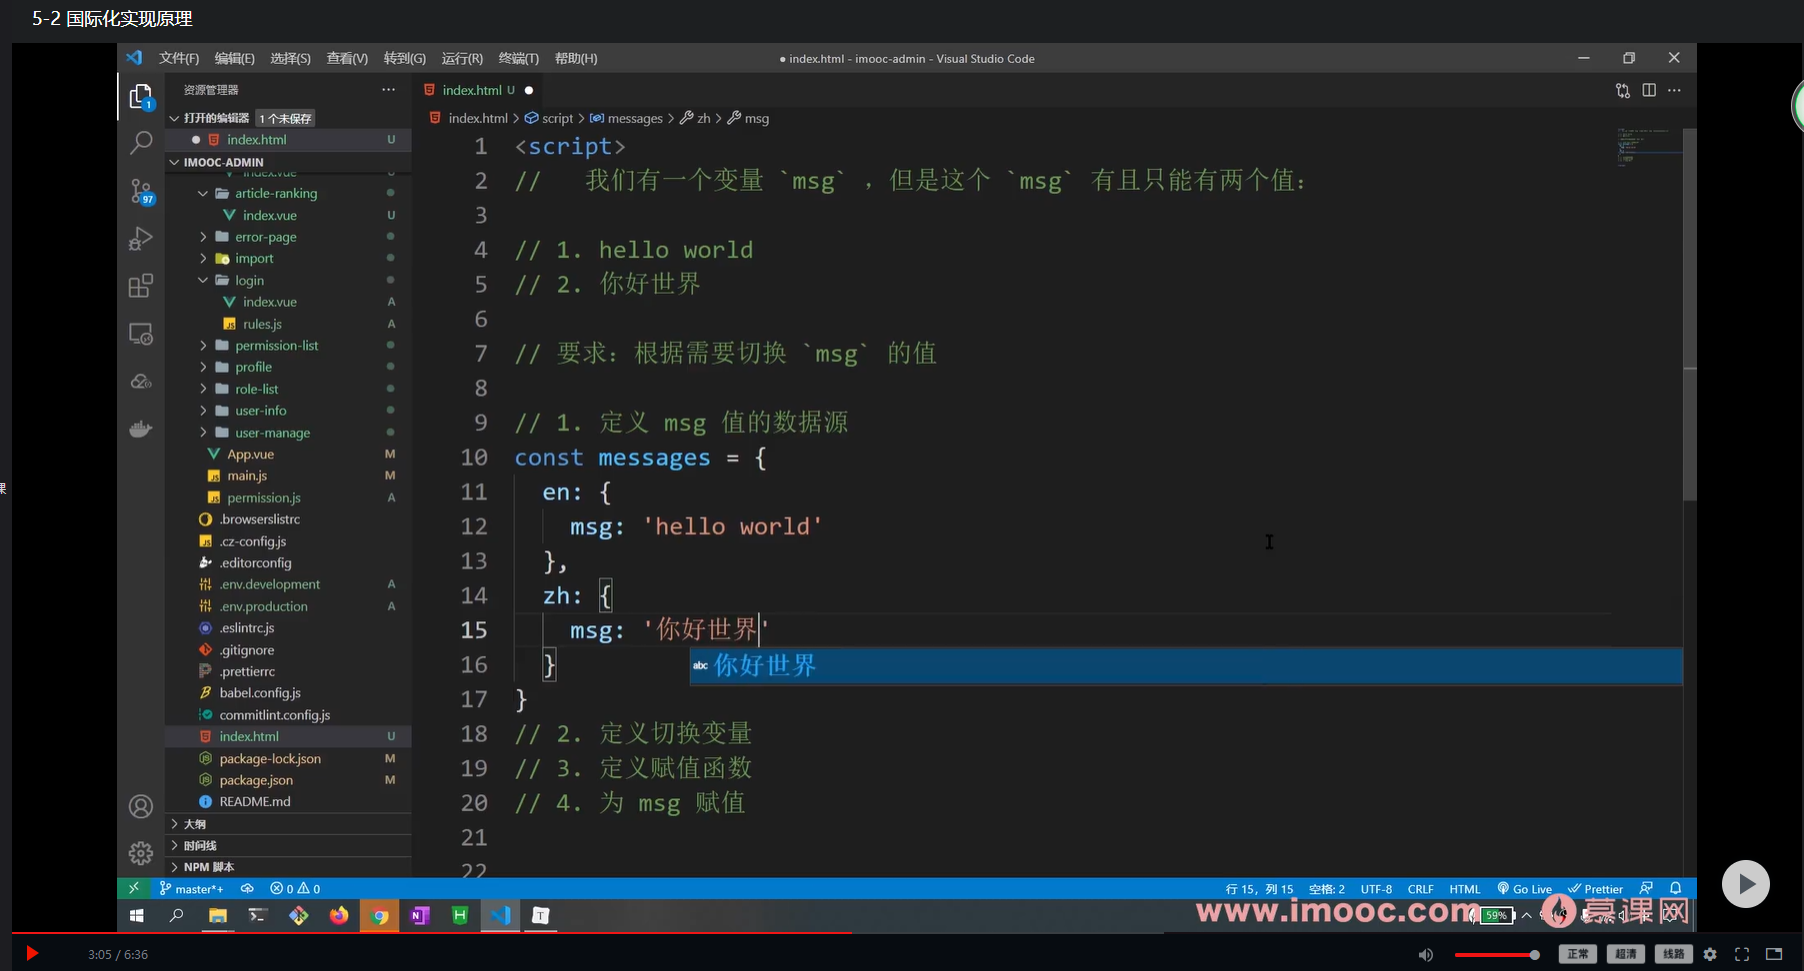Open the Extensions view icon
This screenshot has height=971, width=1804.
pyautogui.click(x=141, y=286)
